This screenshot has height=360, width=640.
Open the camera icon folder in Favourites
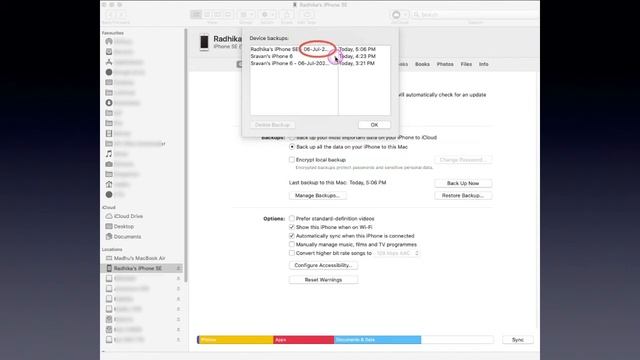tap(109, 164)
